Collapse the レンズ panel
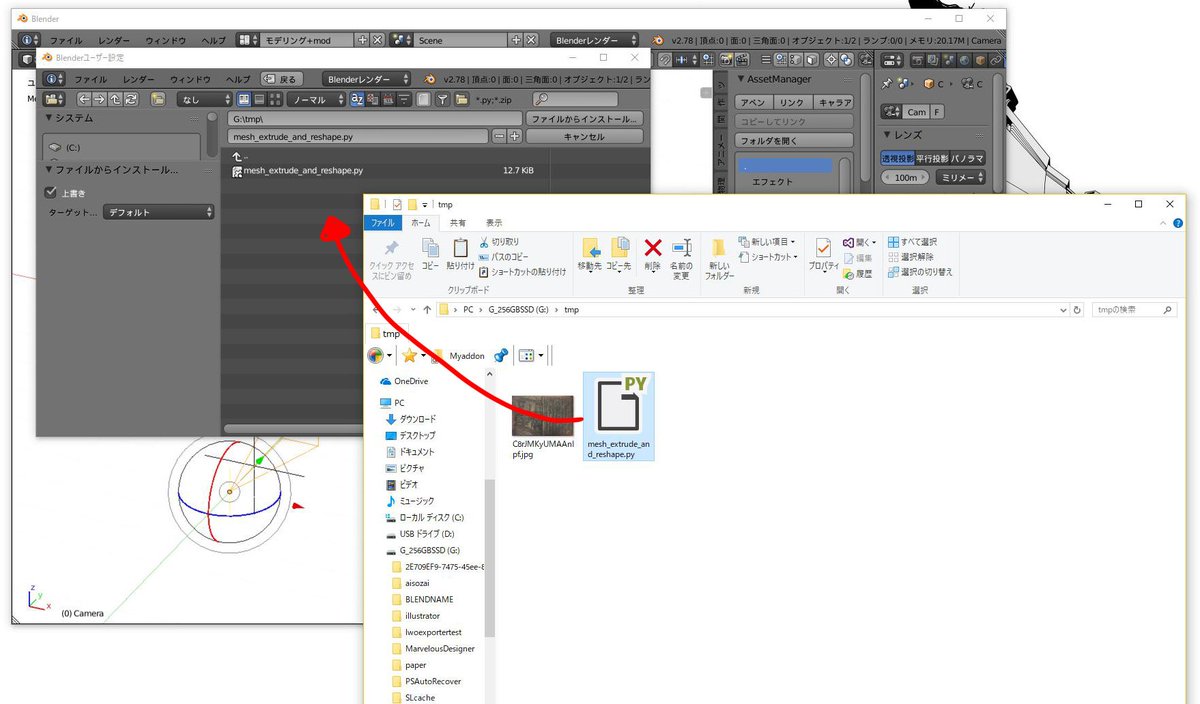1200x704 pixels. 886,135
